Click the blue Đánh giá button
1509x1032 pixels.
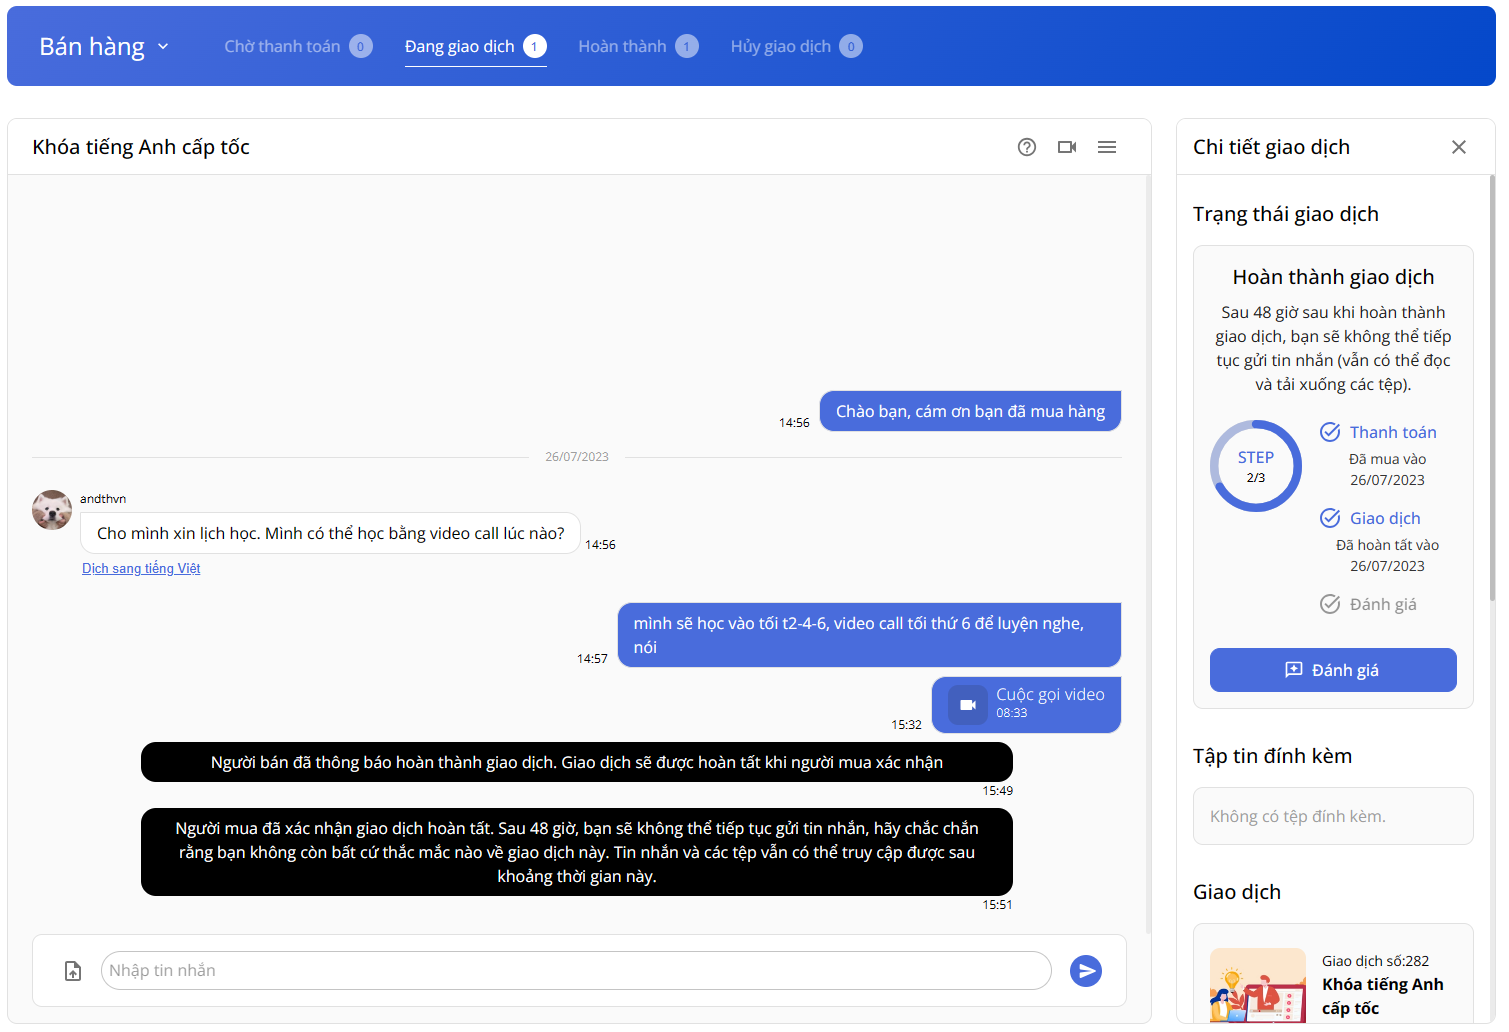coord(1333,670)
